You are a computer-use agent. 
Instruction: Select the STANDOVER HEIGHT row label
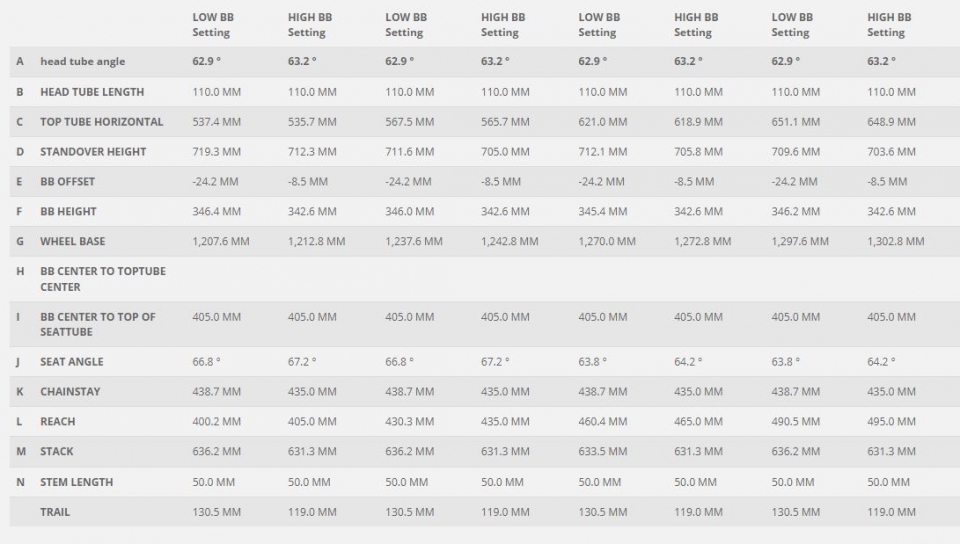tap(93, 152)
